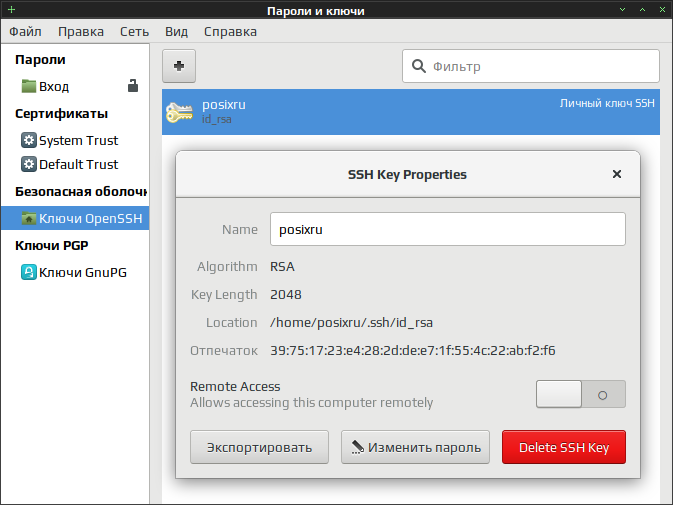Click the Экспортировать button
The height and width of the screenshot is (505, 673).
tap(259, 447)
